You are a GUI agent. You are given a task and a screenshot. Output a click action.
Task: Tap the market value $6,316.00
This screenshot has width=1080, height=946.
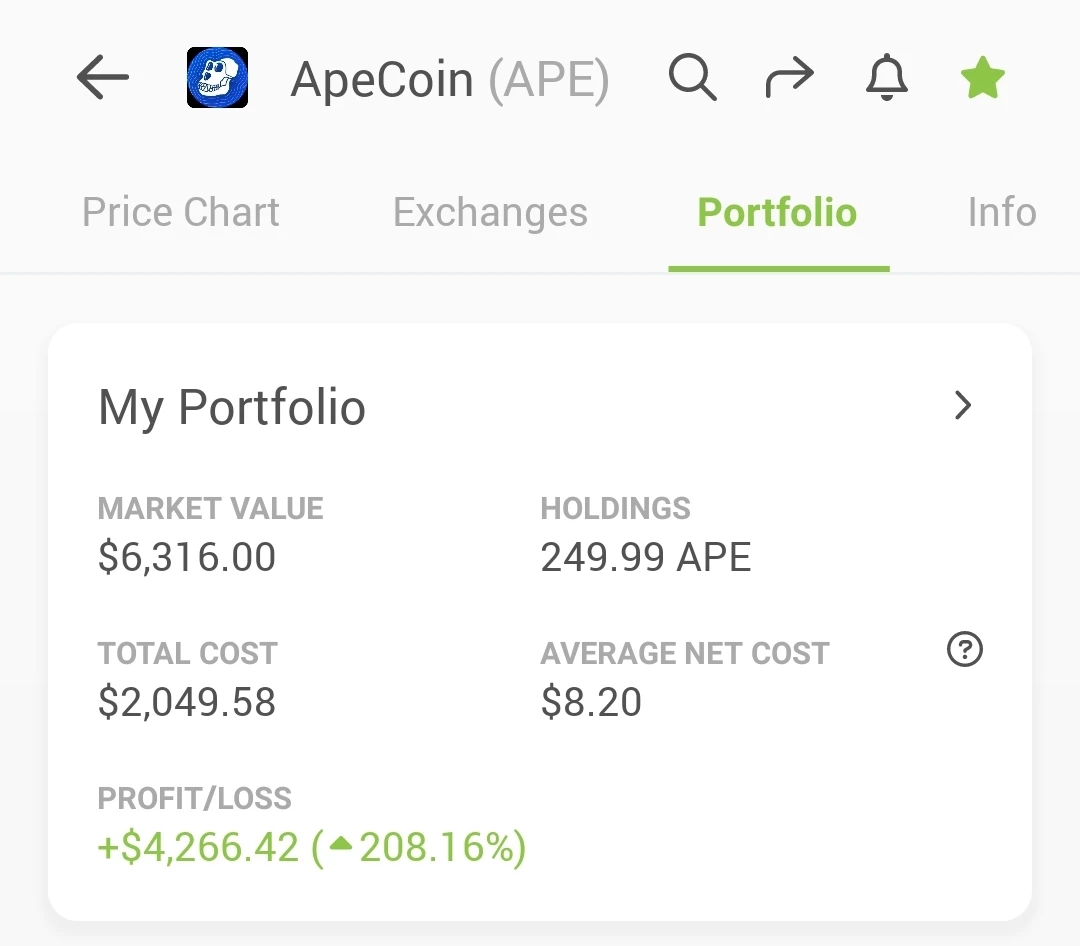[x=187, y=557]
